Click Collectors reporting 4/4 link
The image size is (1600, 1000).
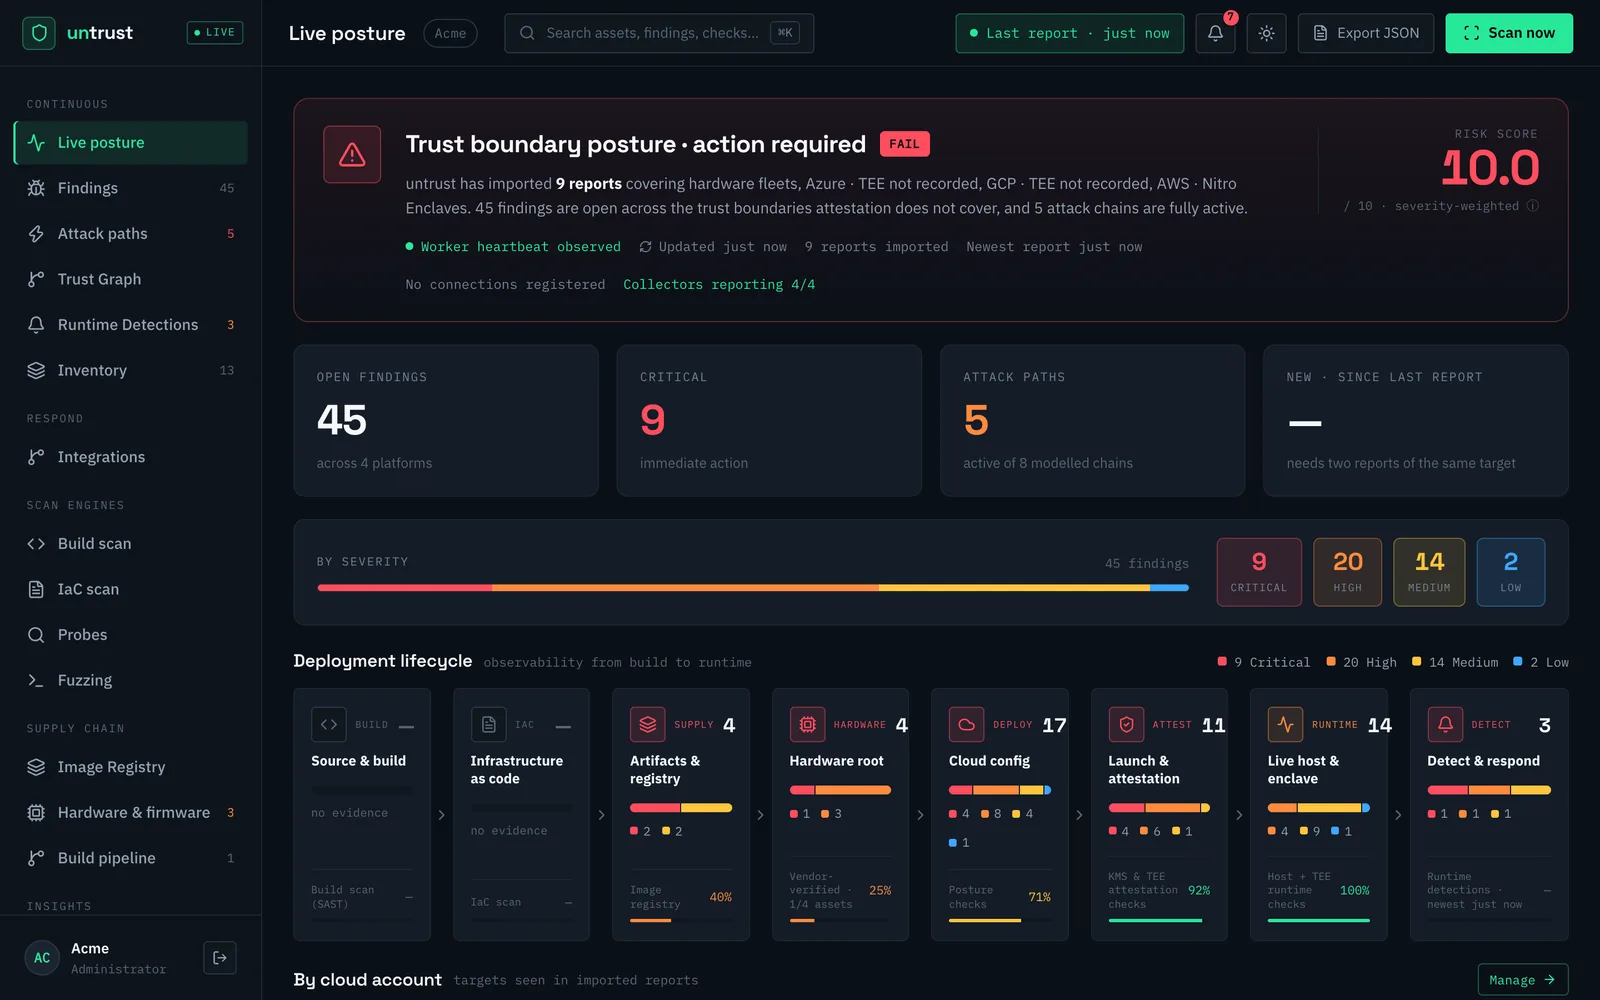(719, 285)
